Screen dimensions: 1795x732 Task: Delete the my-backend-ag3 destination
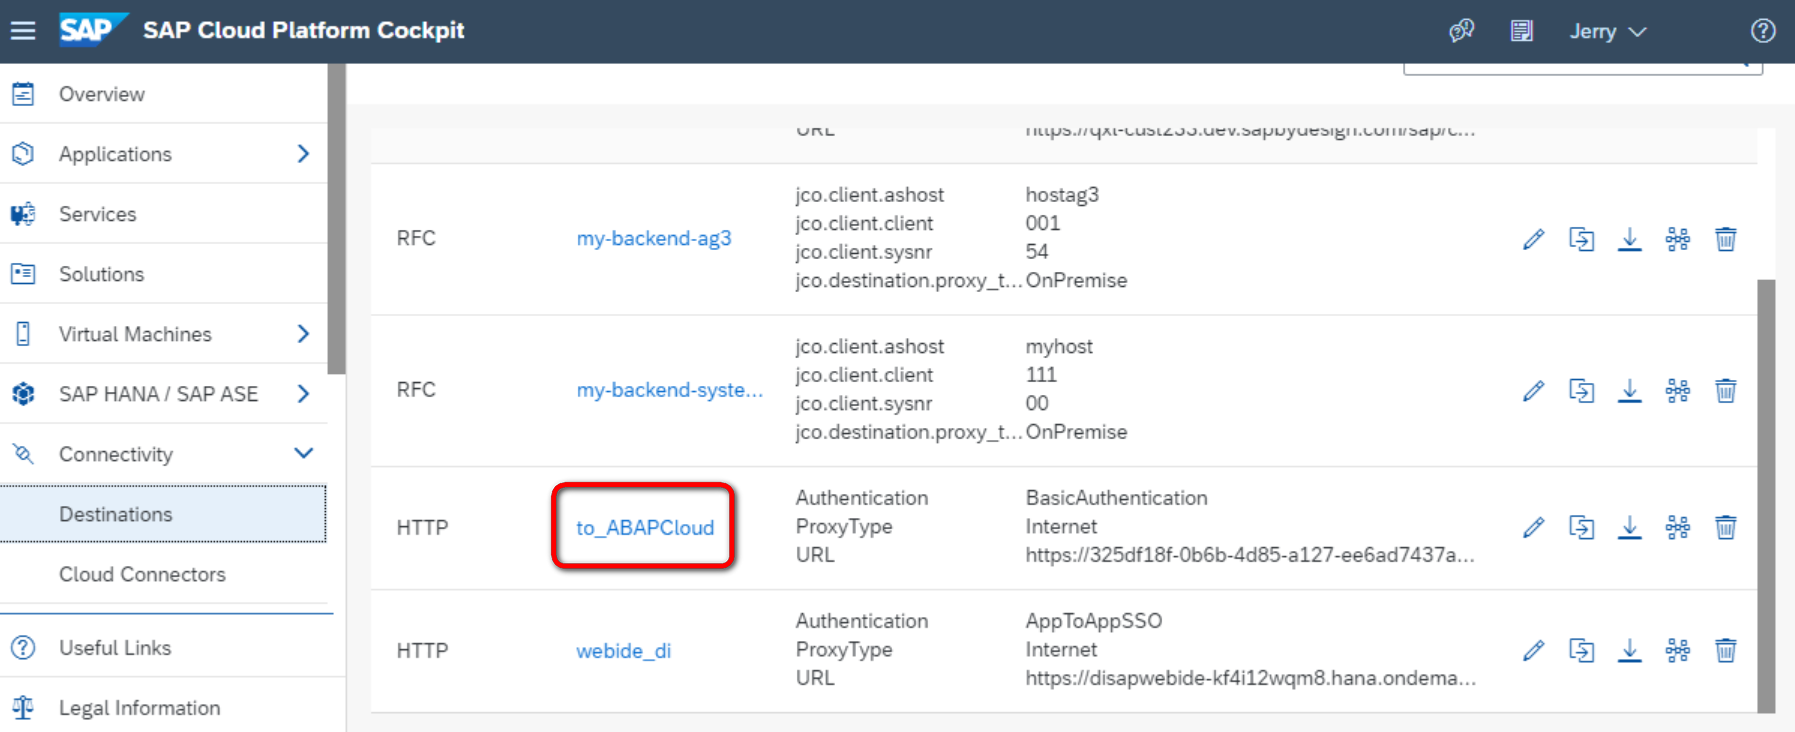(1726, 239)
